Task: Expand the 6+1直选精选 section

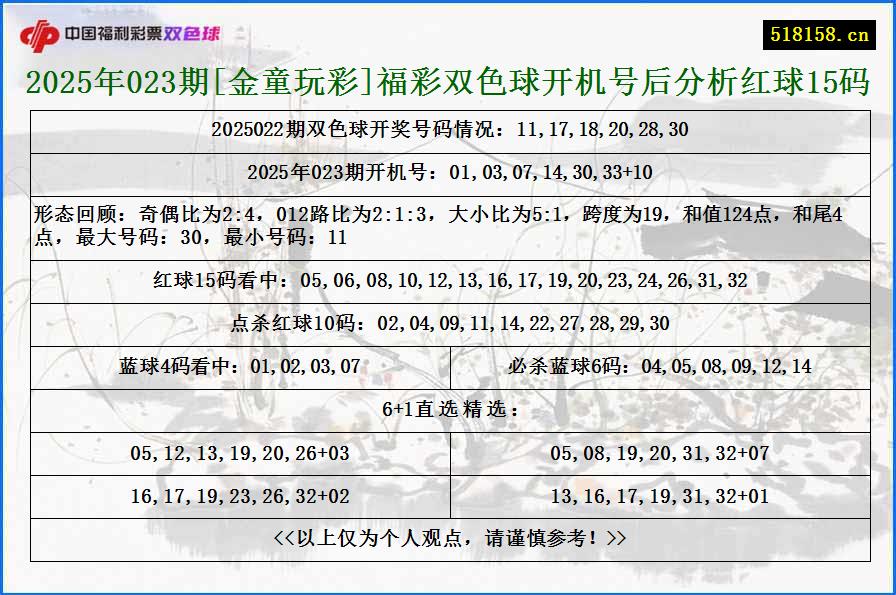Action: tap(448, 408)
